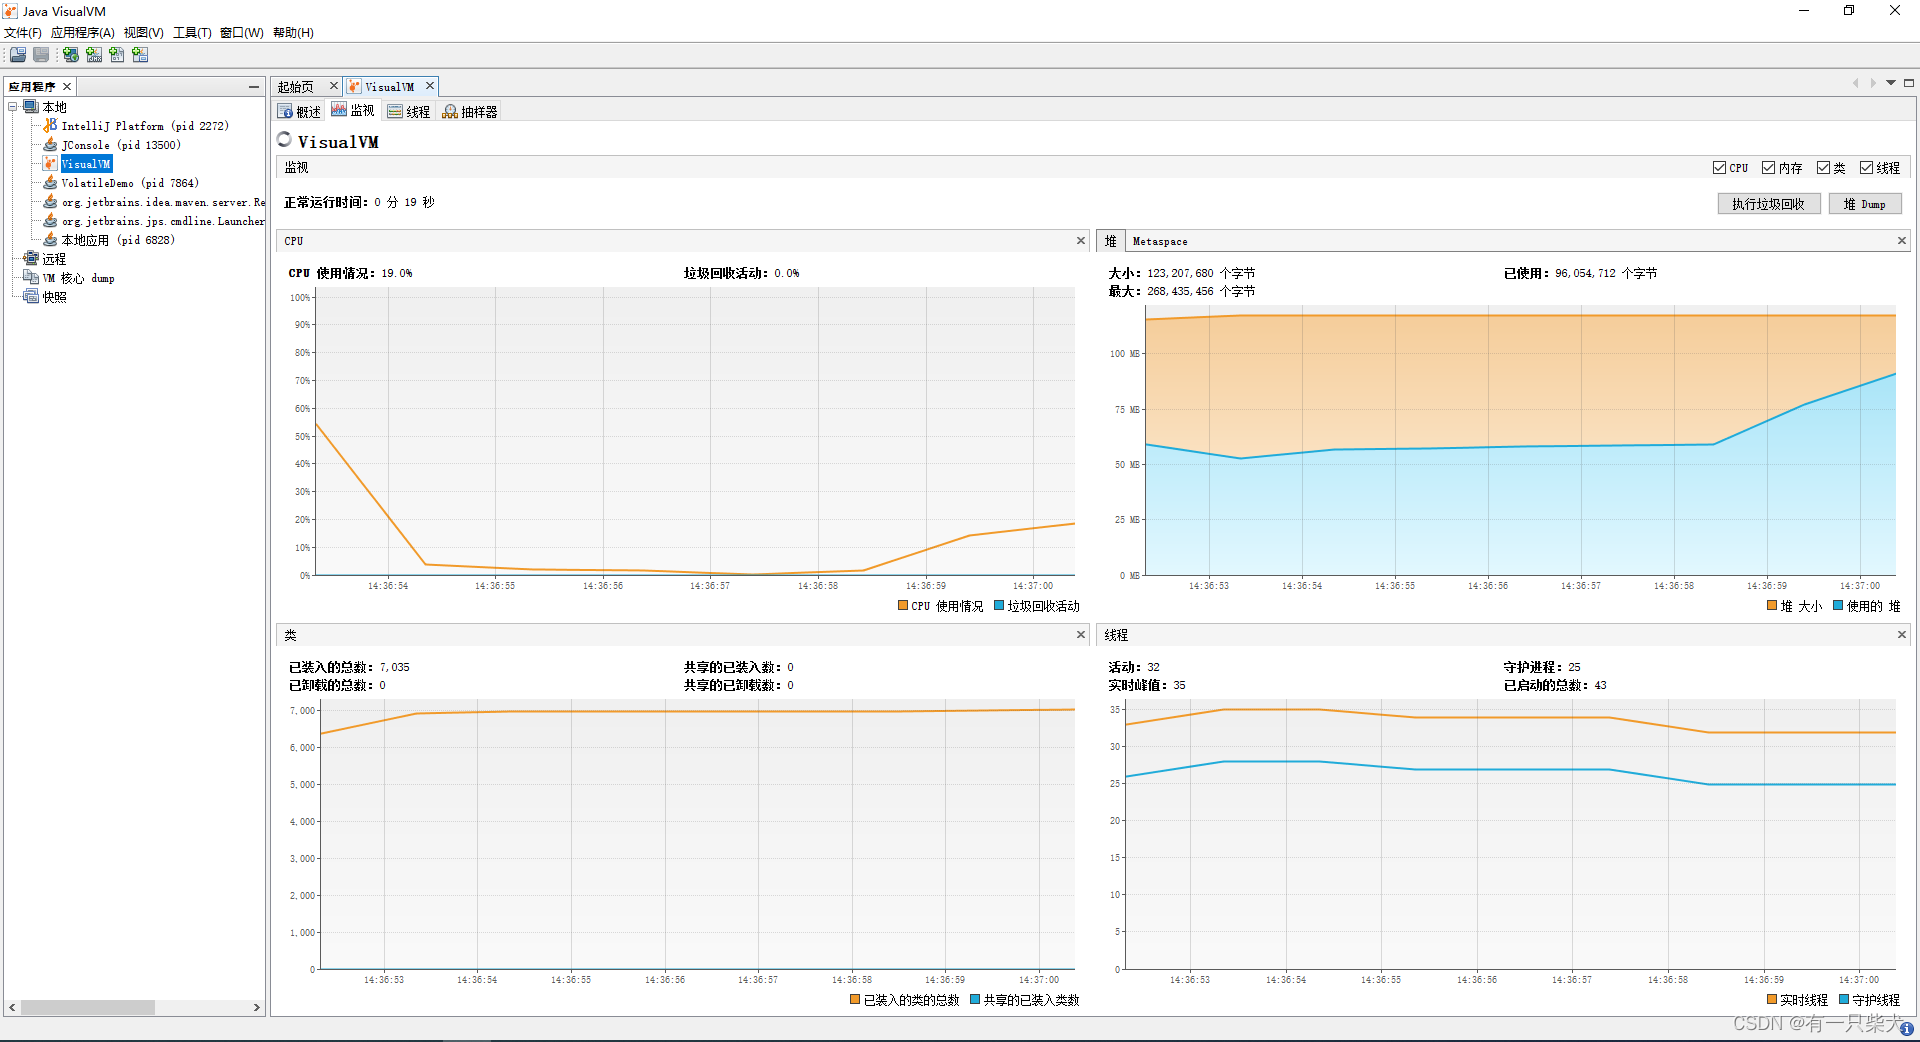Click the Java icon beside org.jetbrains.idea.maven.server
The height and width of the screenshot is (1042, 1920).
(50, 202)
